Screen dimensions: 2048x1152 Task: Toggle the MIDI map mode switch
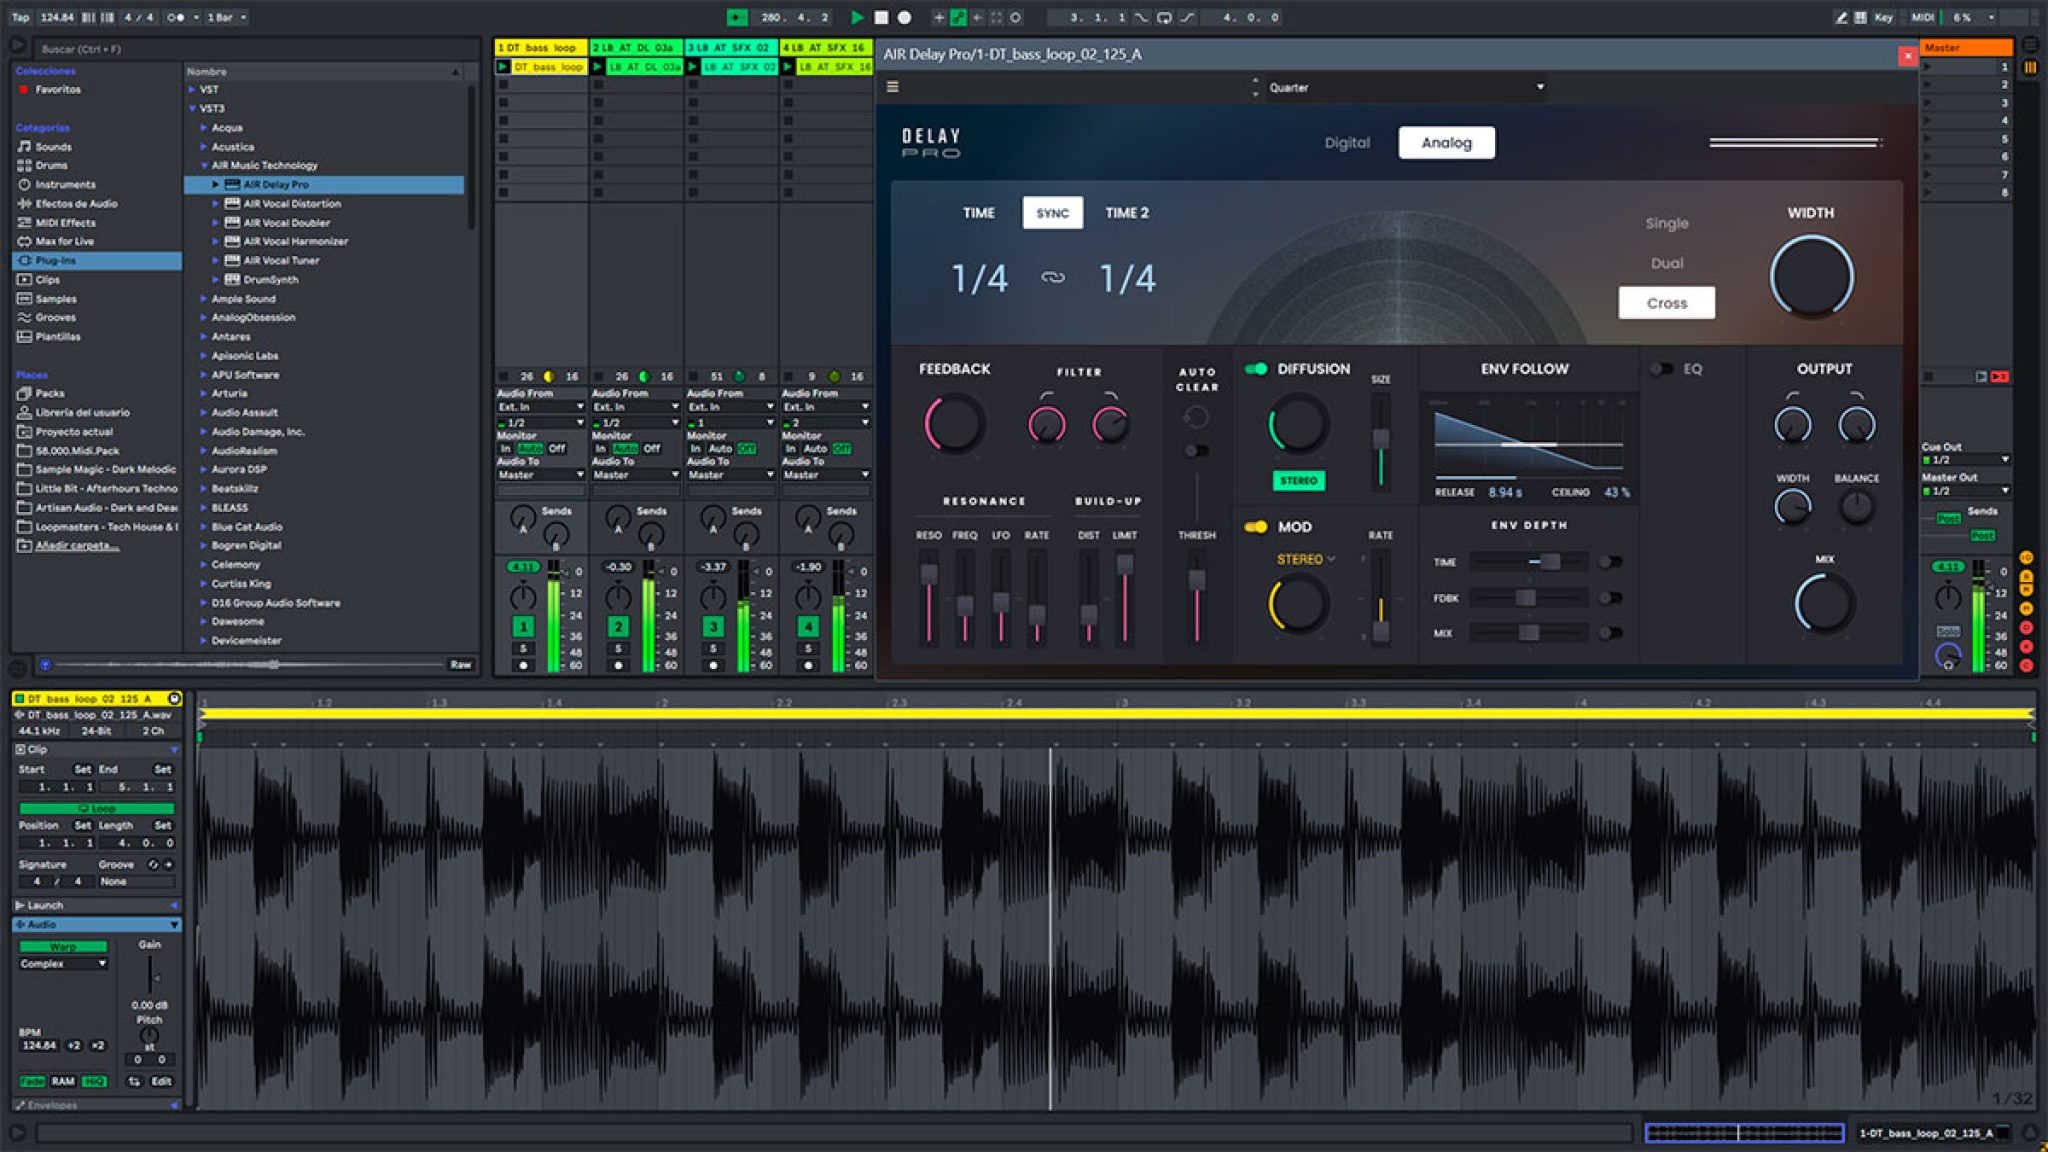point(1922,17)
